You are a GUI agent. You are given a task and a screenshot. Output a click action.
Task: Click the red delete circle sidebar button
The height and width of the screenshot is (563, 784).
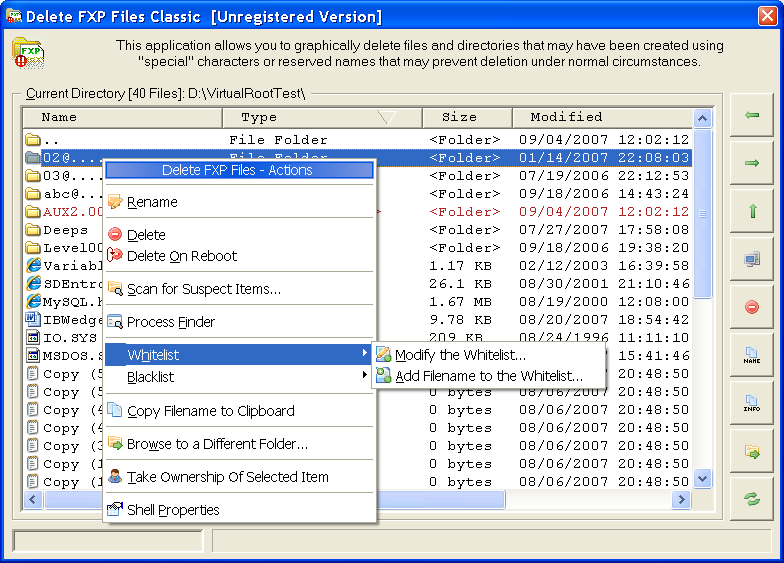point(752,307)
